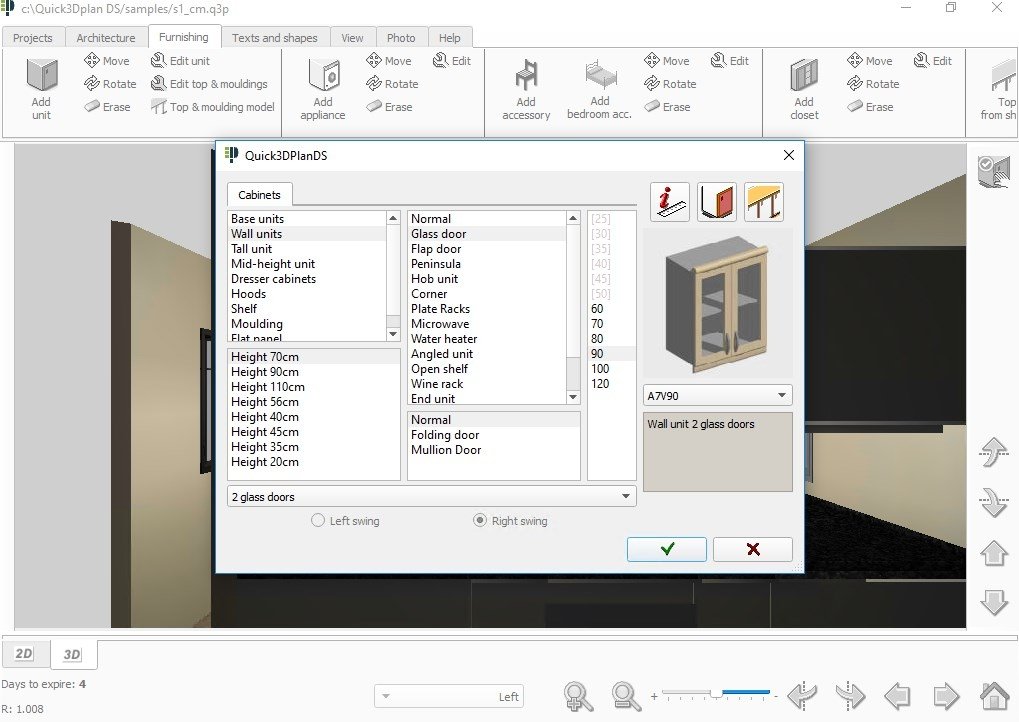
Task: Adjust the zoom level slider
Action: (x=716, y=693)
